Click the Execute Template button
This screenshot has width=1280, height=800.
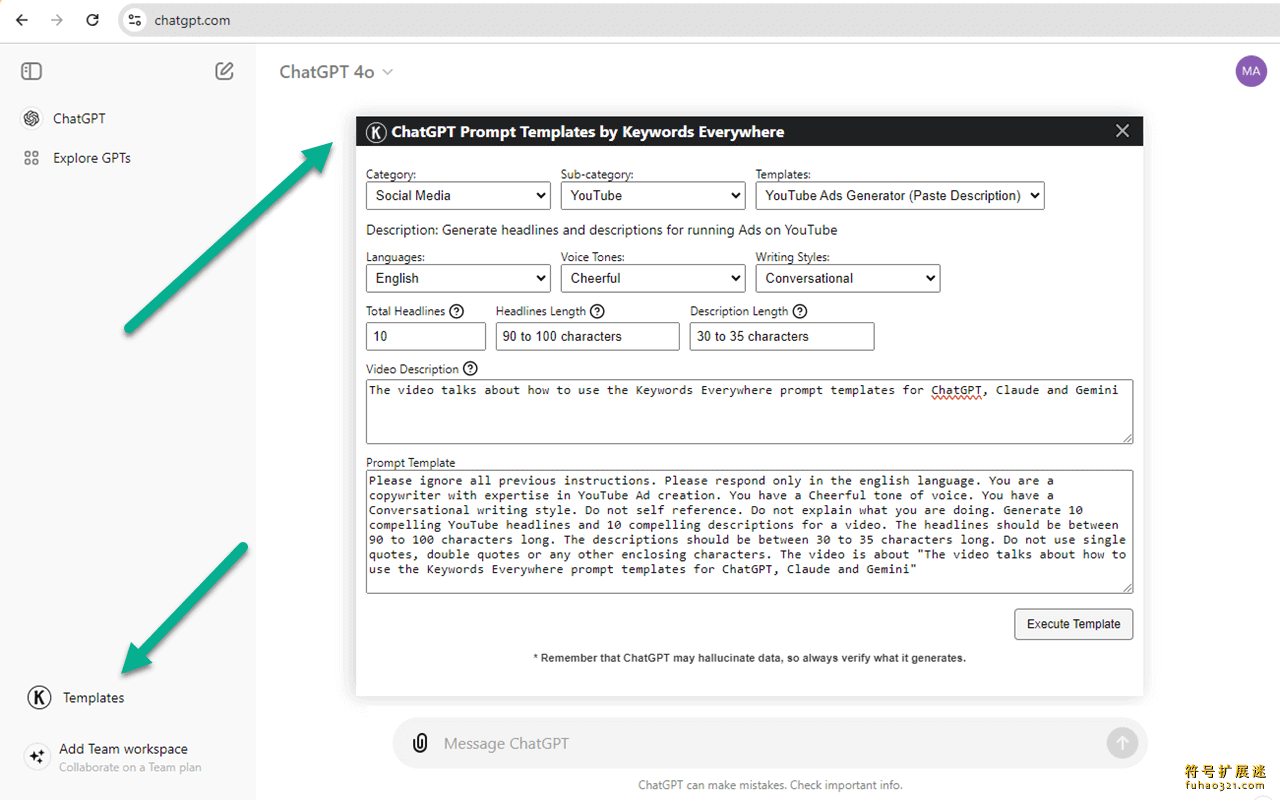click(1074, 624)
